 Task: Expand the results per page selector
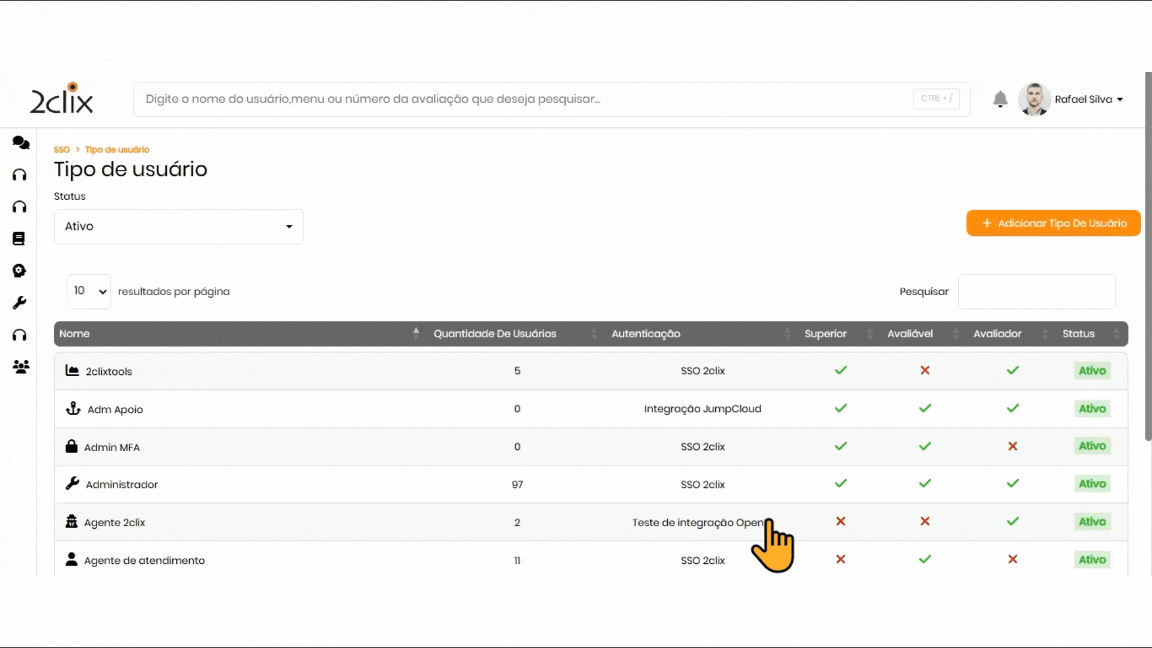pyautogui.click(x=89, y=291)
